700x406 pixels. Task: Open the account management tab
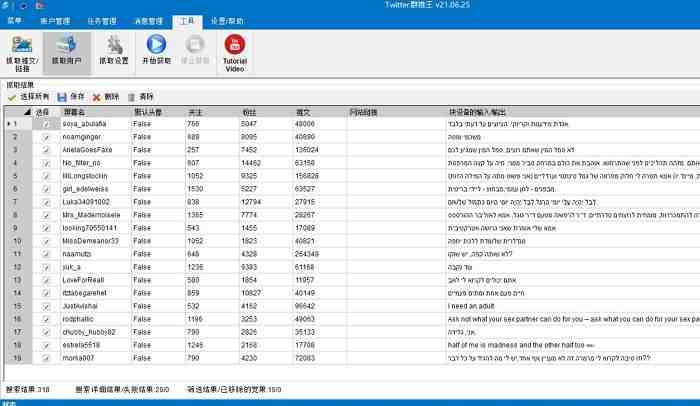point(55,21)
